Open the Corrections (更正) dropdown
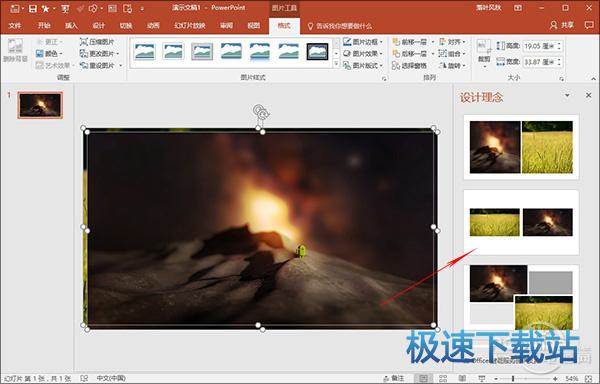 [49, 42]
